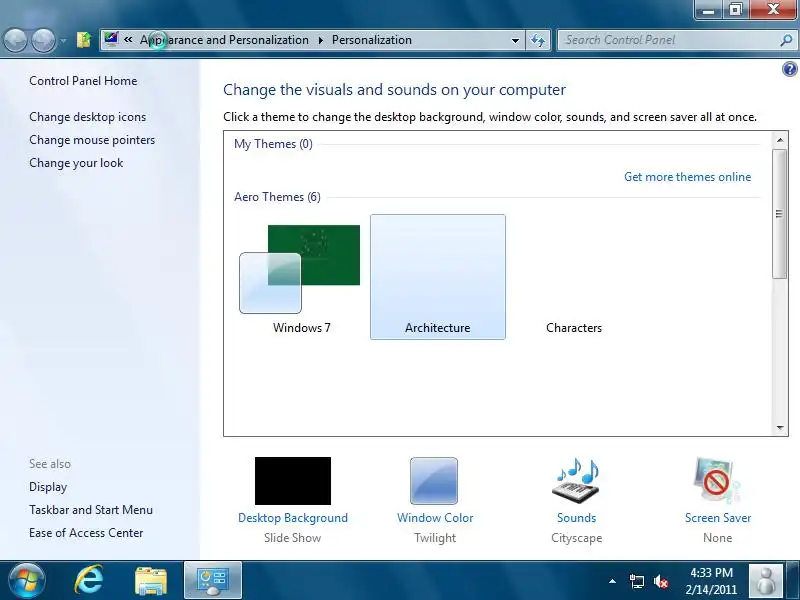
Task: Close the Personalization window
Action: pyautogui.click(x=773, y=9)
